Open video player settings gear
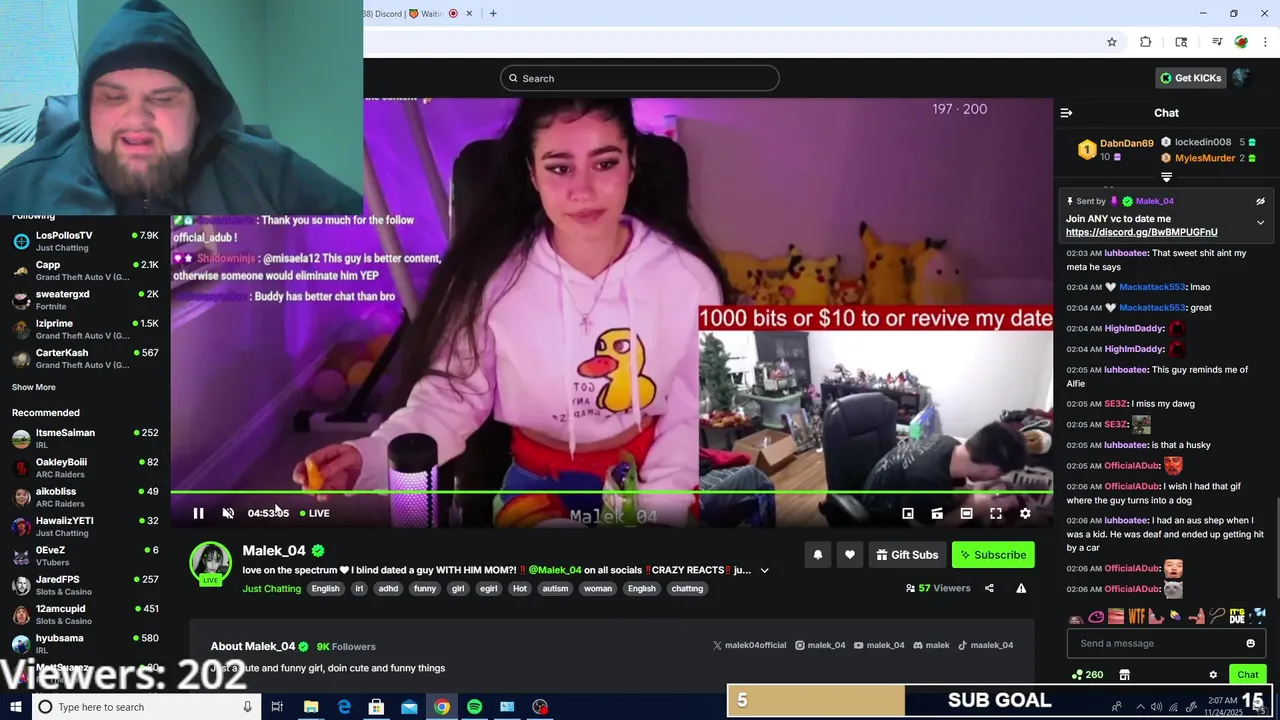The image size is (1280, 720). (x=1025, y=513)
